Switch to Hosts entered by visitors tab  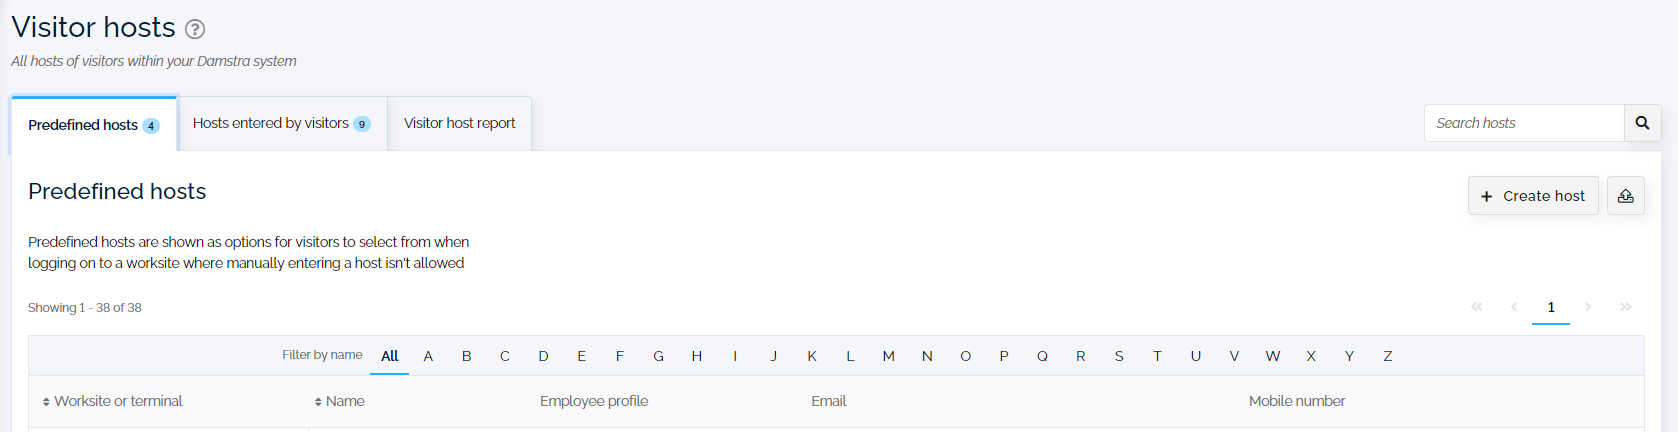[x=282, y=123]
